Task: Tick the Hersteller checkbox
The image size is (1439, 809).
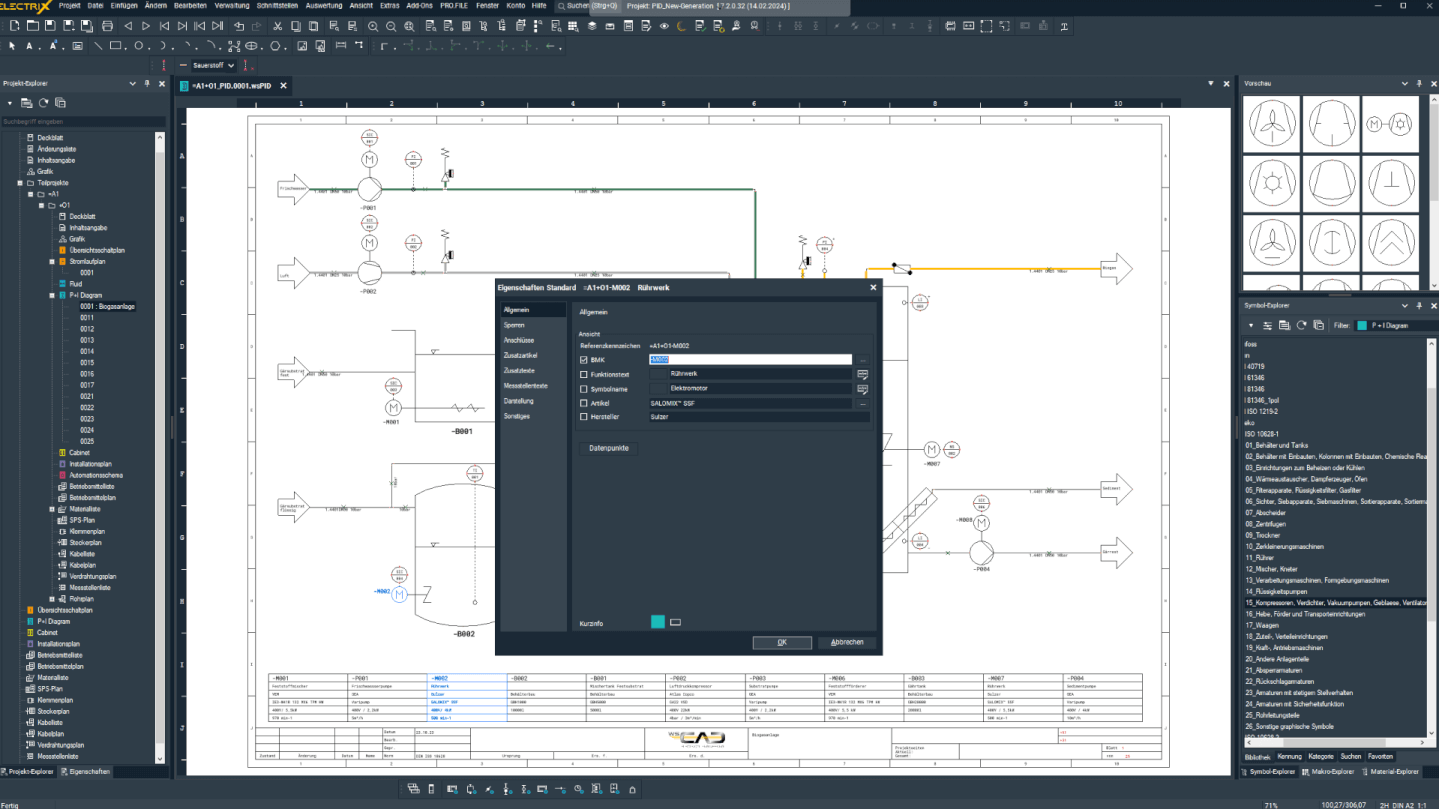Action: (584, 417)
